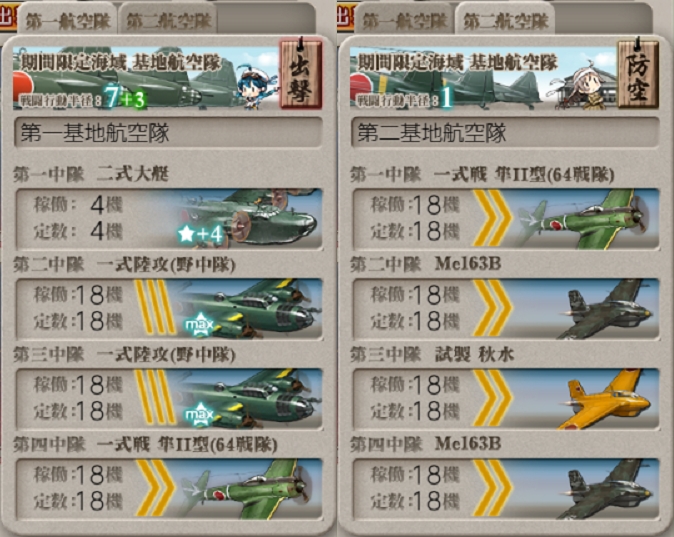Click proficiency stripes on third squadron bomber
The width and height of the screenshot is (674, 537).
click(155, 398)
